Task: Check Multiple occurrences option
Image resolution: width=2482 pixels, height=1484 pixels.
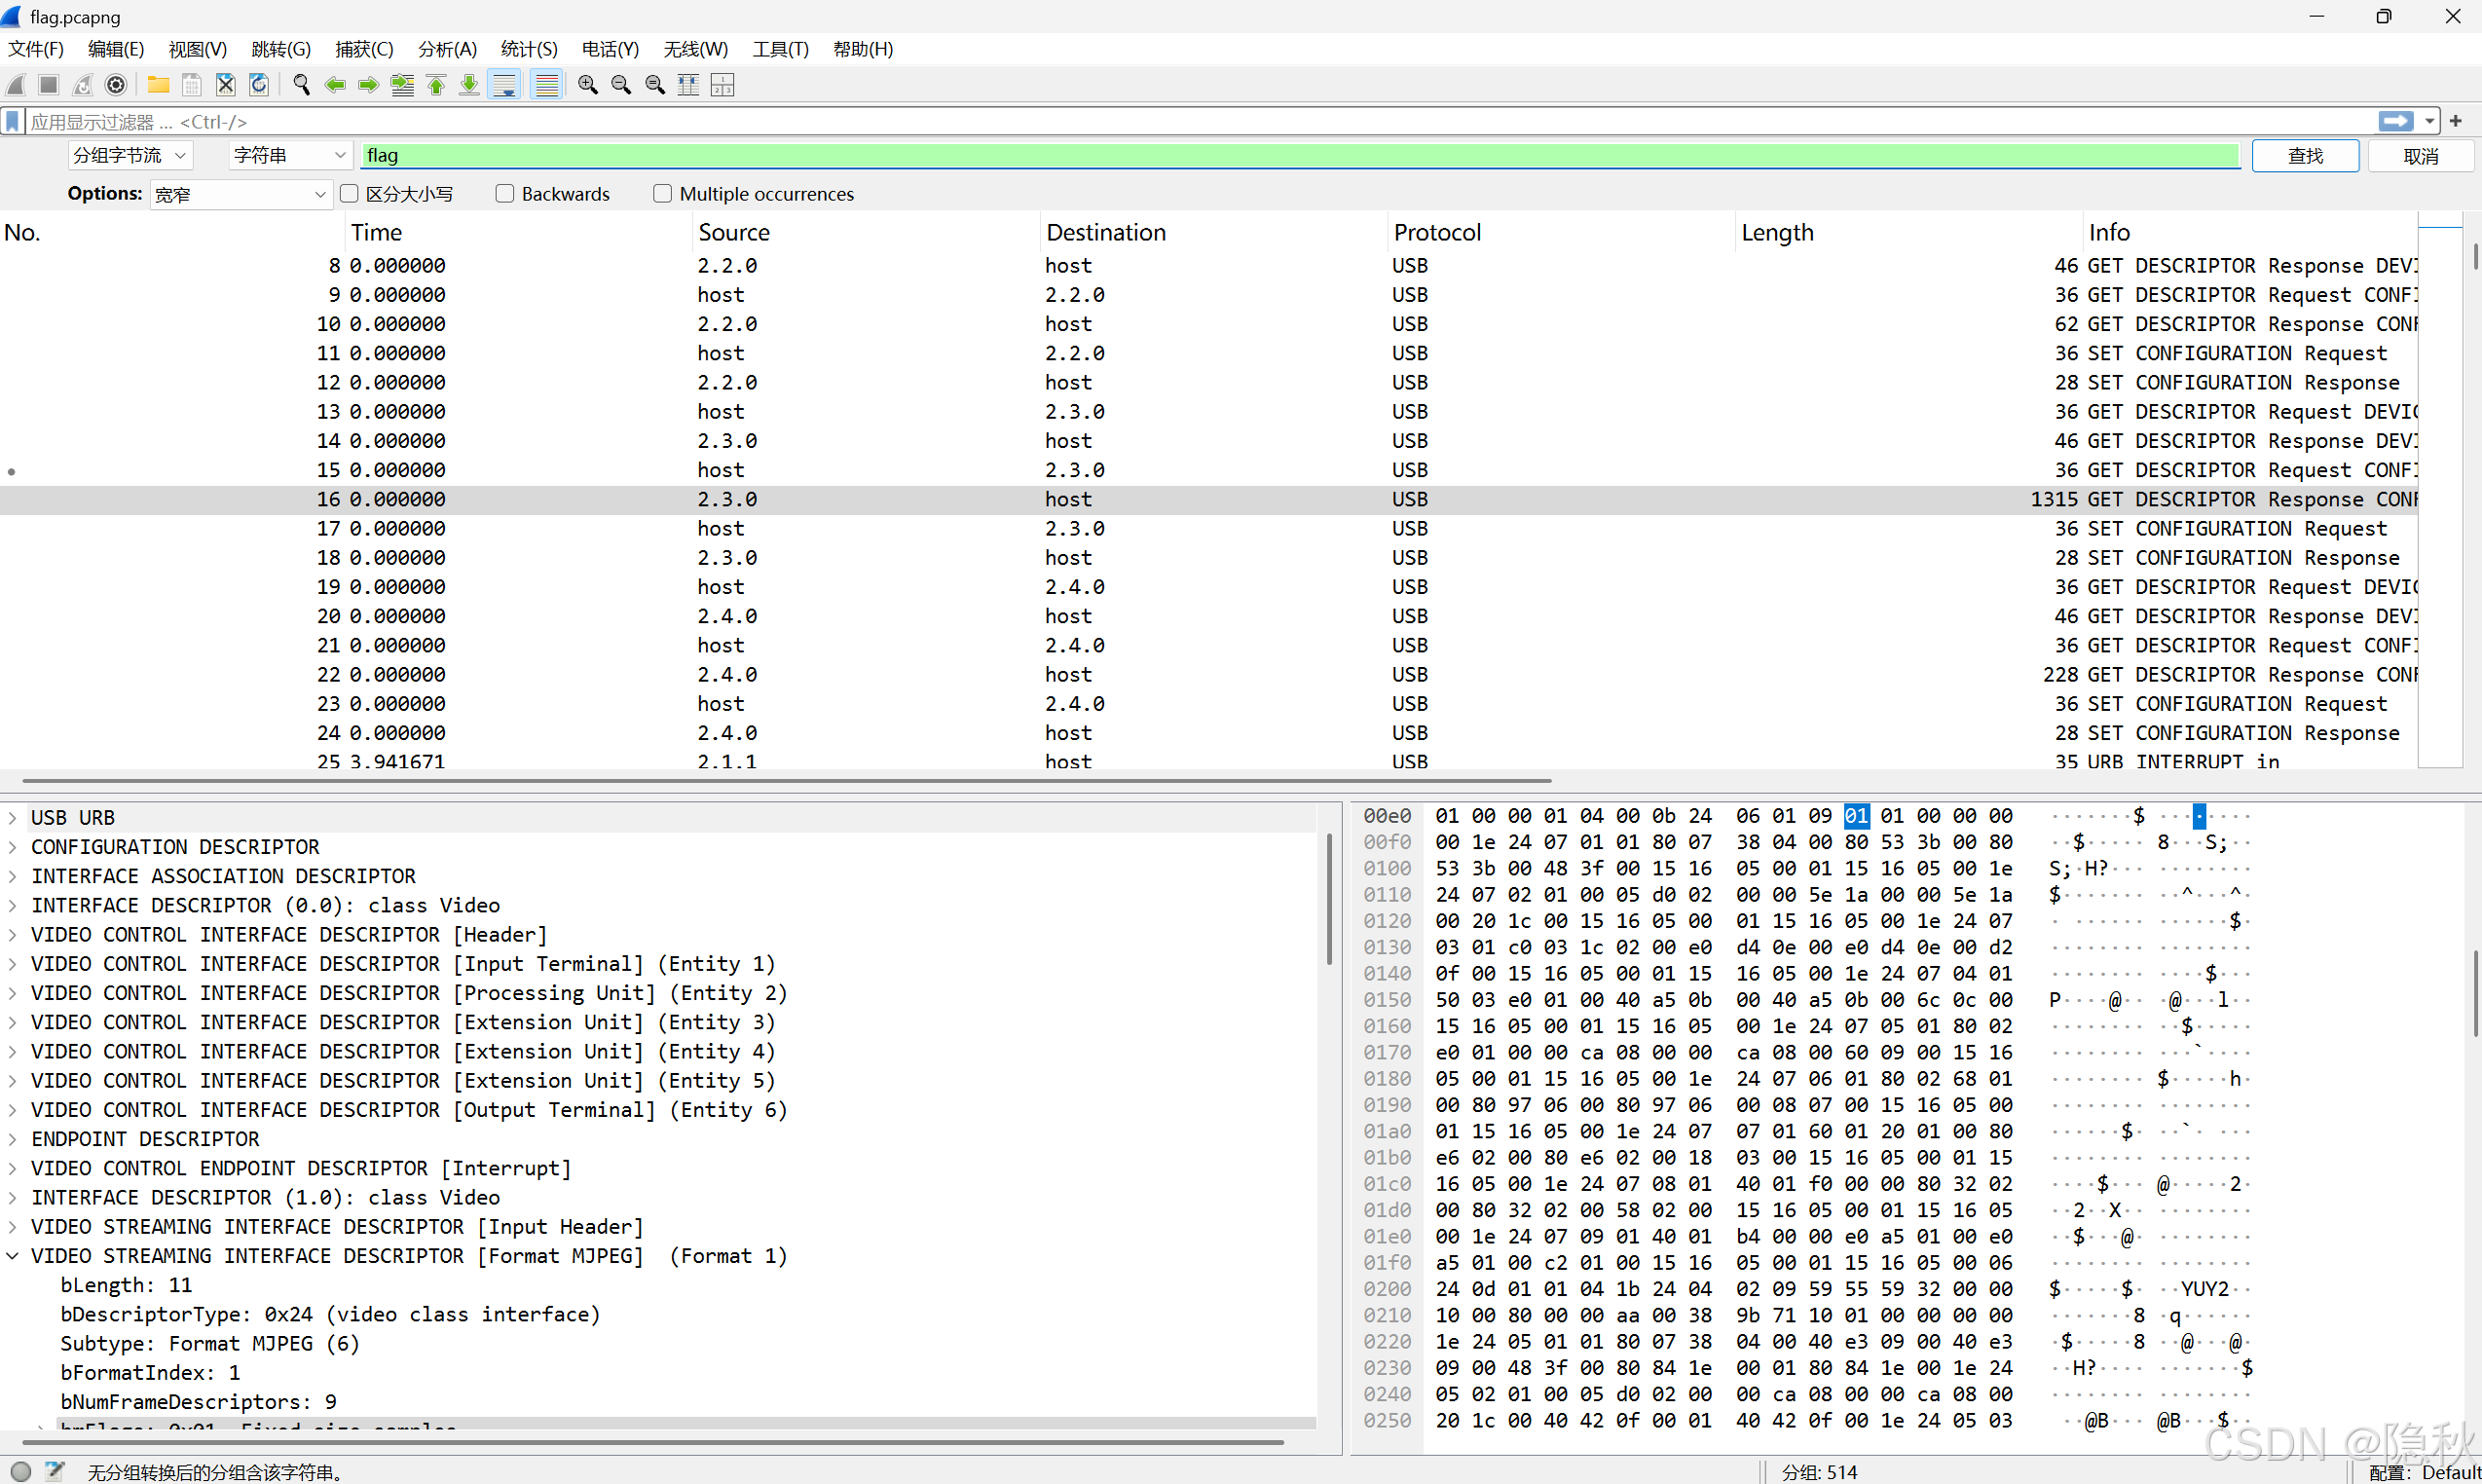Action: pyautogui.click(x=662, y=193)
